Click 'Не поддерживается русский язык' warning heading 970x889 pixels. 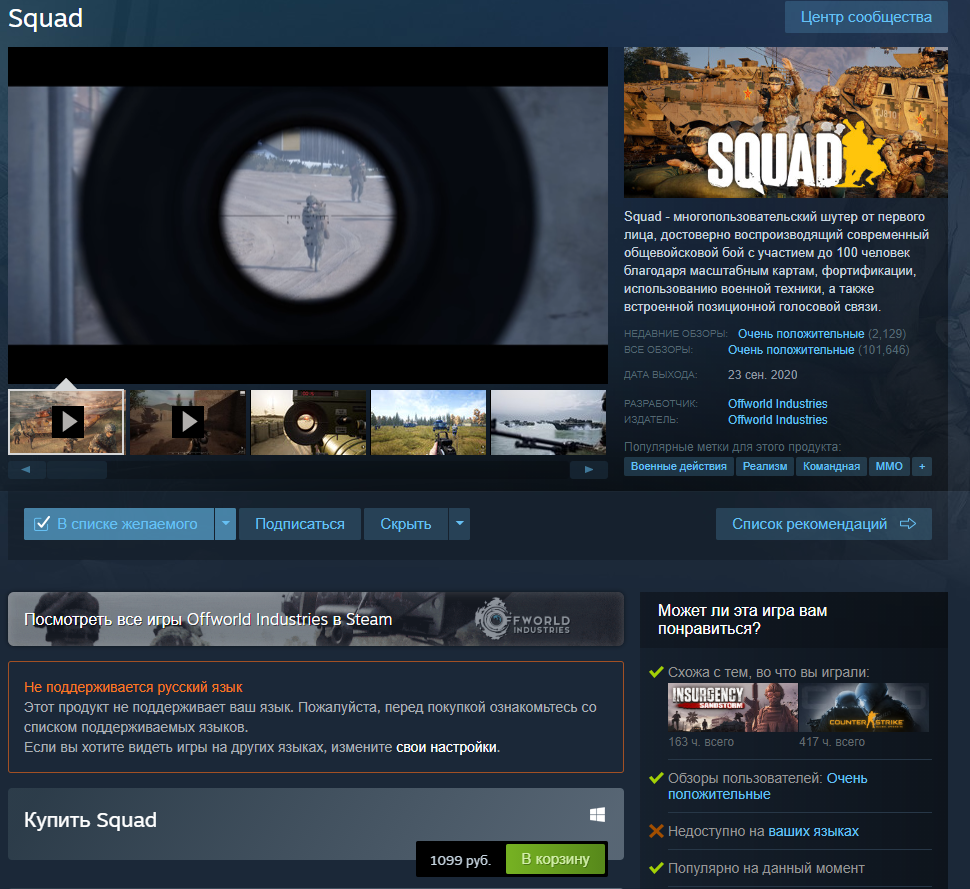coord(133,687)
